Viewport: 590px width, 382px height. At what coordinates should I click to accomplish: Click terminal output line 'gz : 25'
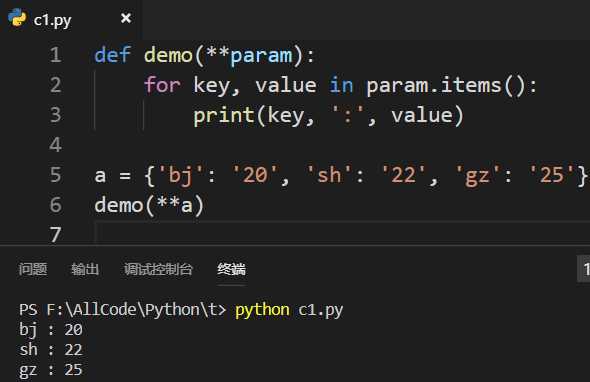click(x=51, y=370)
